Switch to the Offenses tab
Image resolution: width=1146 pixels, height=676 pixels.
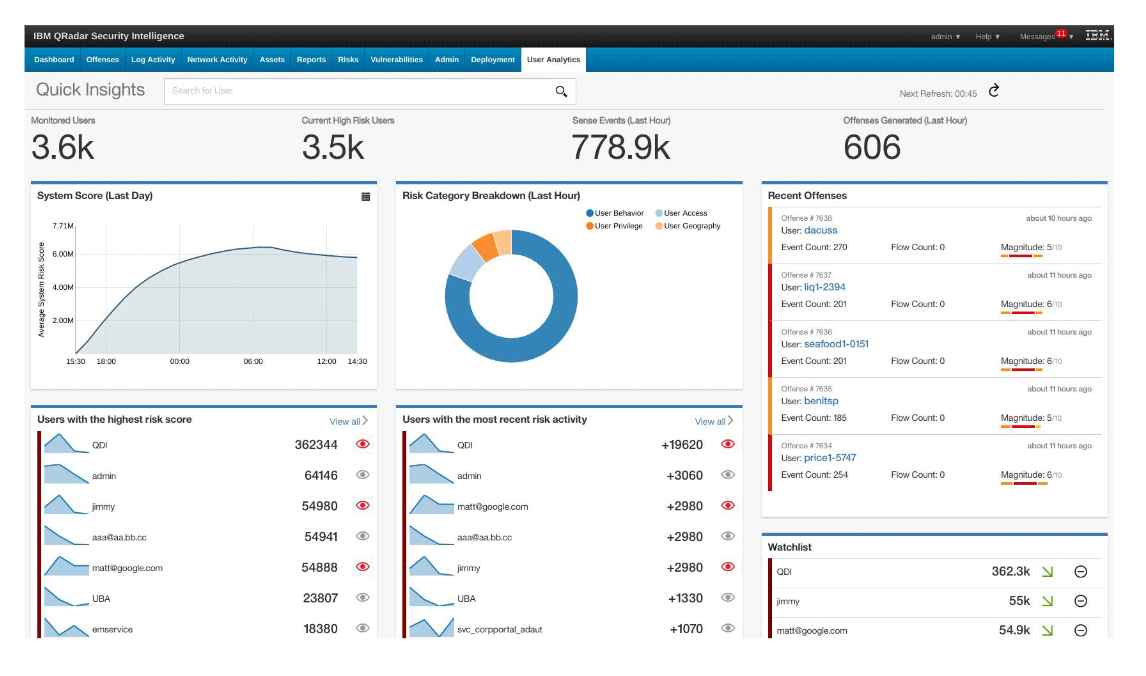click(x=102, y=60)
